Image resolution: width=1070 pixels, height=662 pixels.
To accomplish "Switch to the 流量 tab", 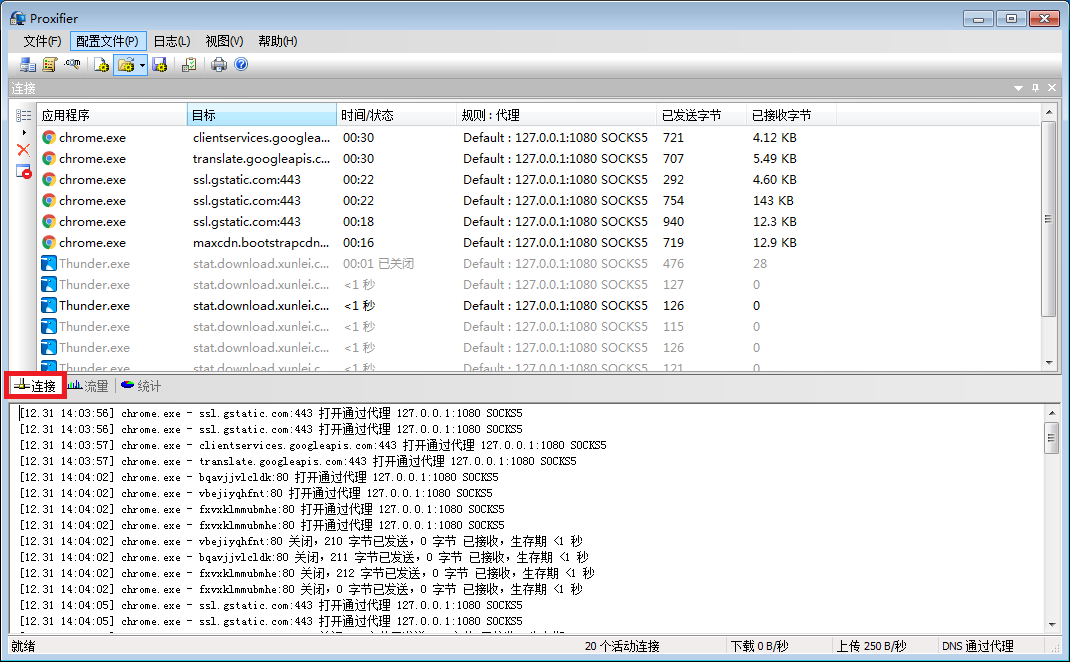I will tap(88, 386).
